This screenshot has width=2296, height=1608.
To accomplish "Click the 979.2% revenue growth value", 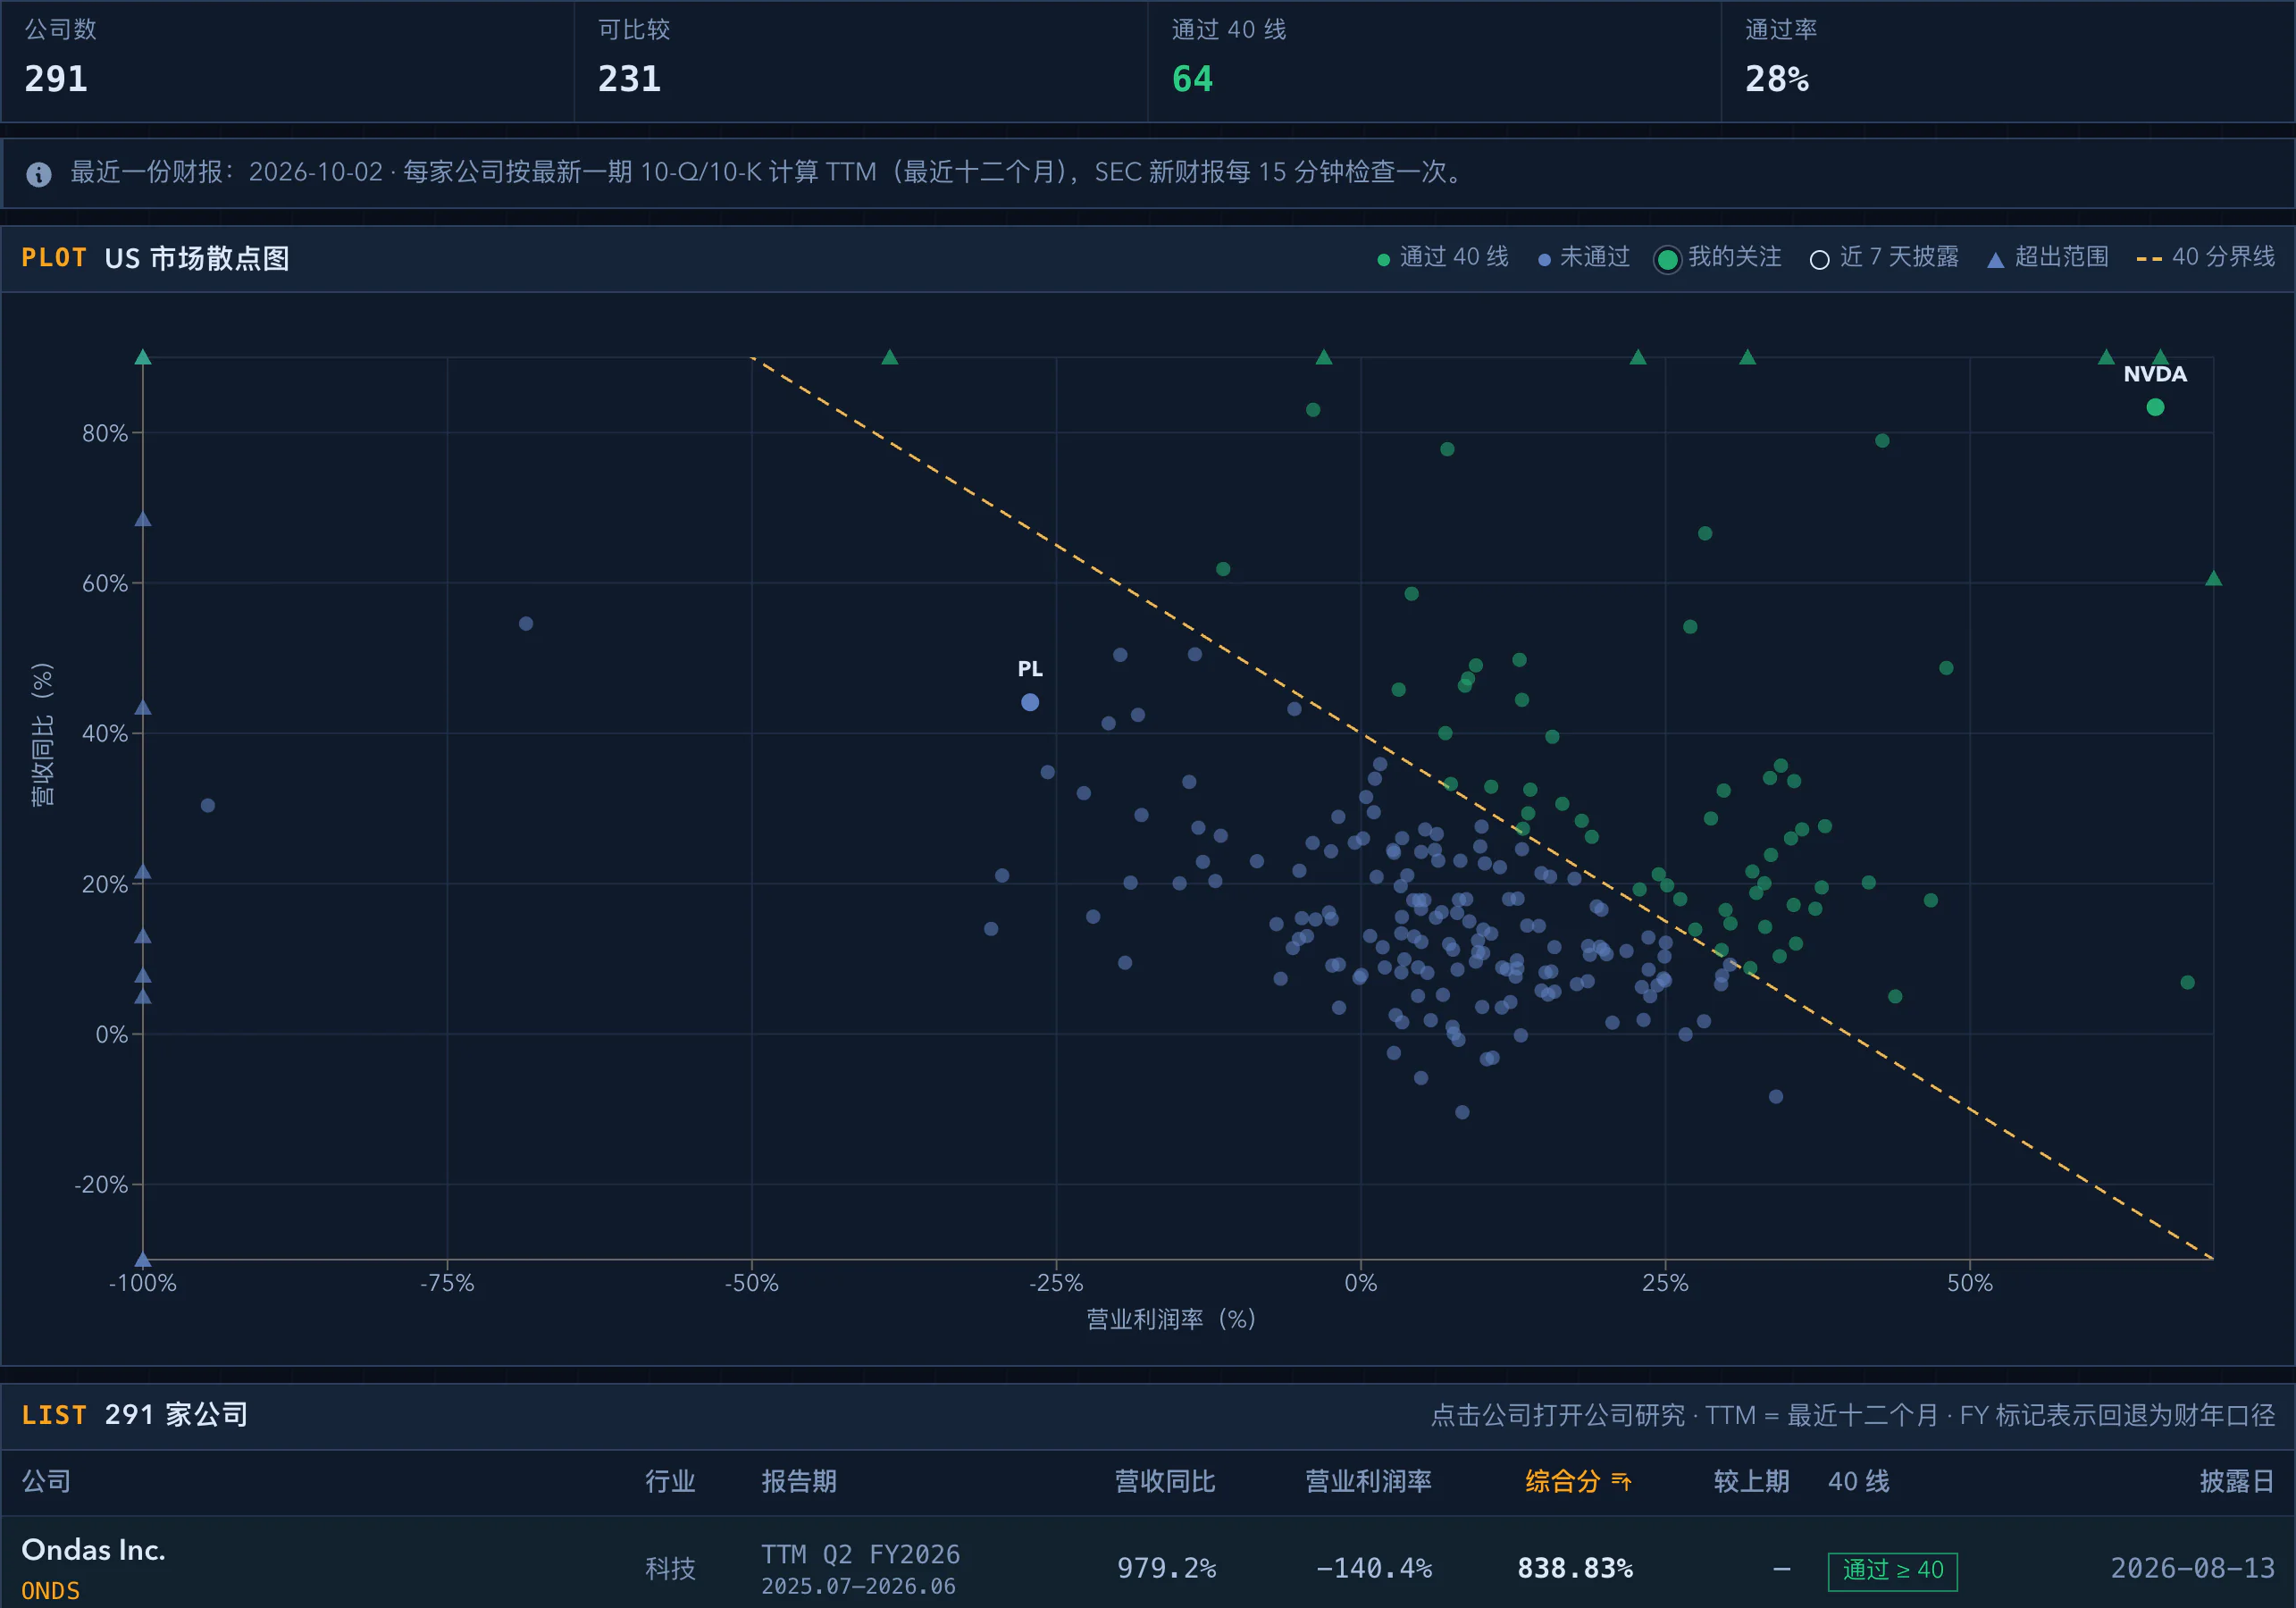I will click(1166, 1568).
